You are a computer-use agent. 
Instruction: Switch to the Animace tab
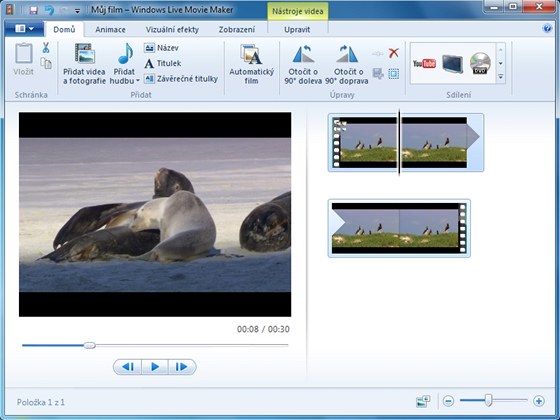tap(110, 30)
